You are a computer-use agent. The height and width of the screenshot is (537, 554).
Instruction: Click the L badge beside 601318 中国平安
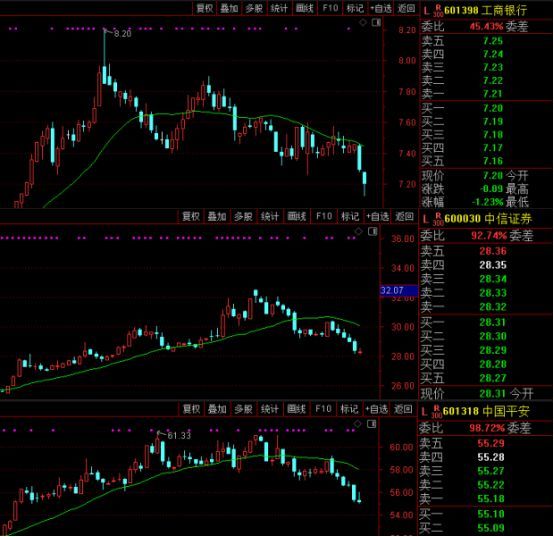tap(425, 412)
